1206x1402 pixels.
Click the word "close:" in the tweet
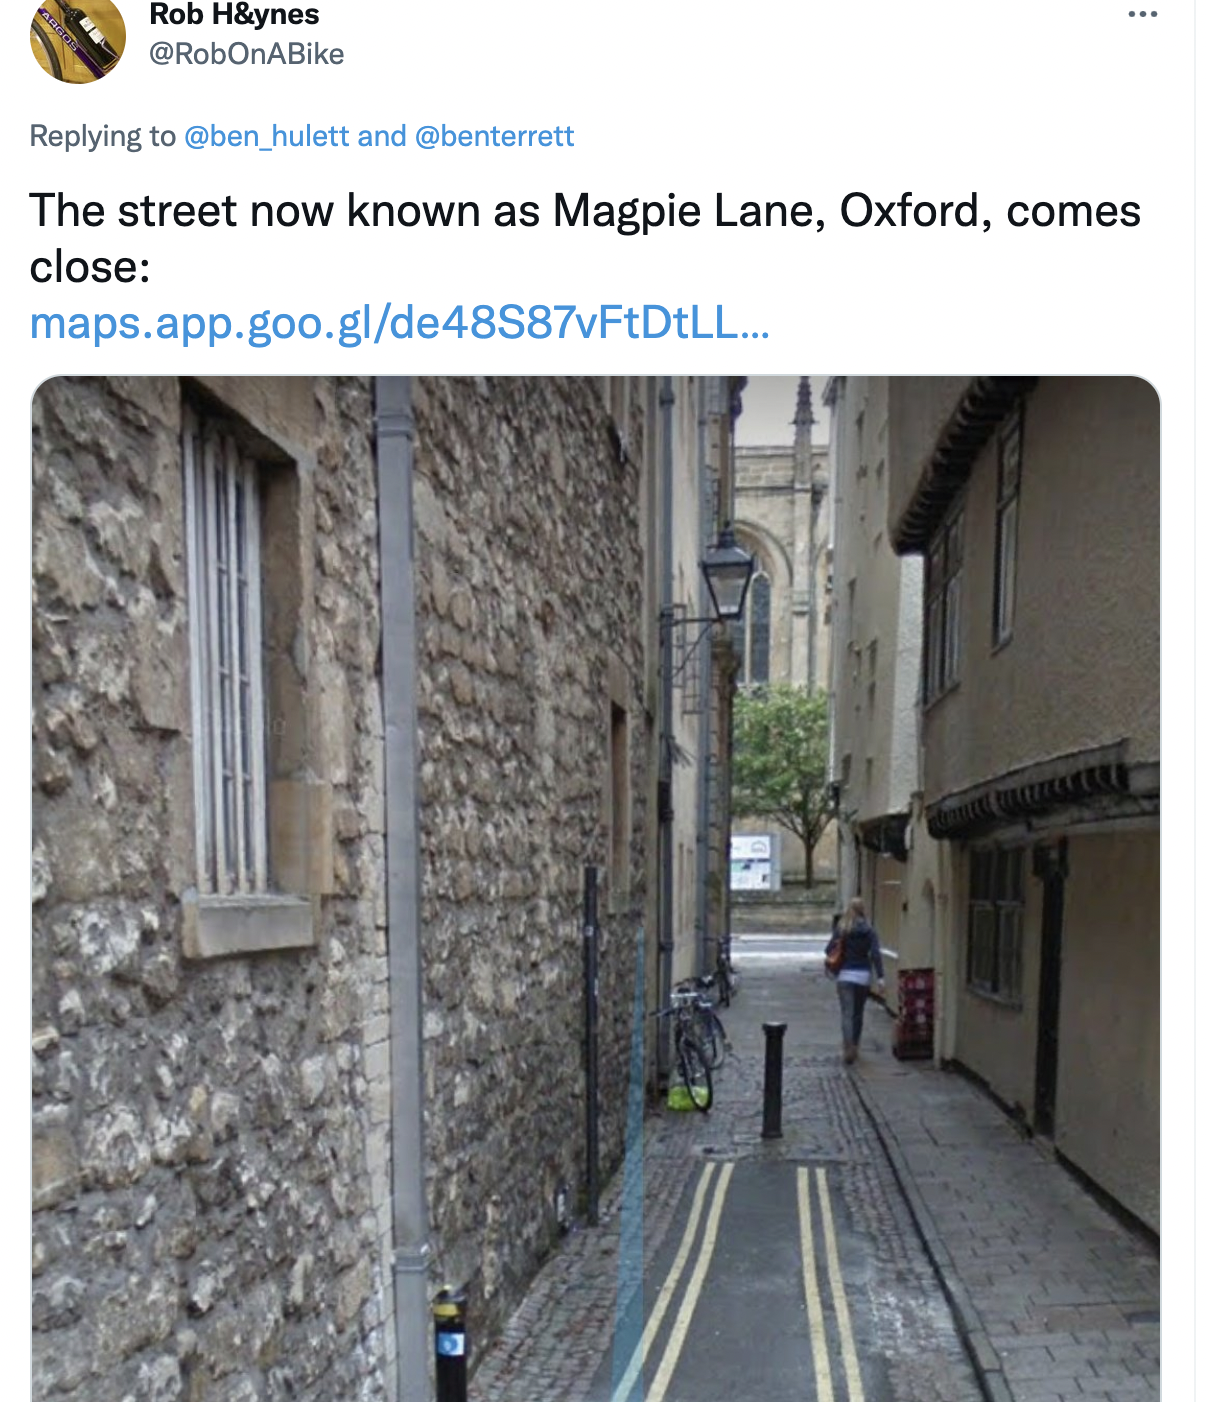click(x=90, y=267)
